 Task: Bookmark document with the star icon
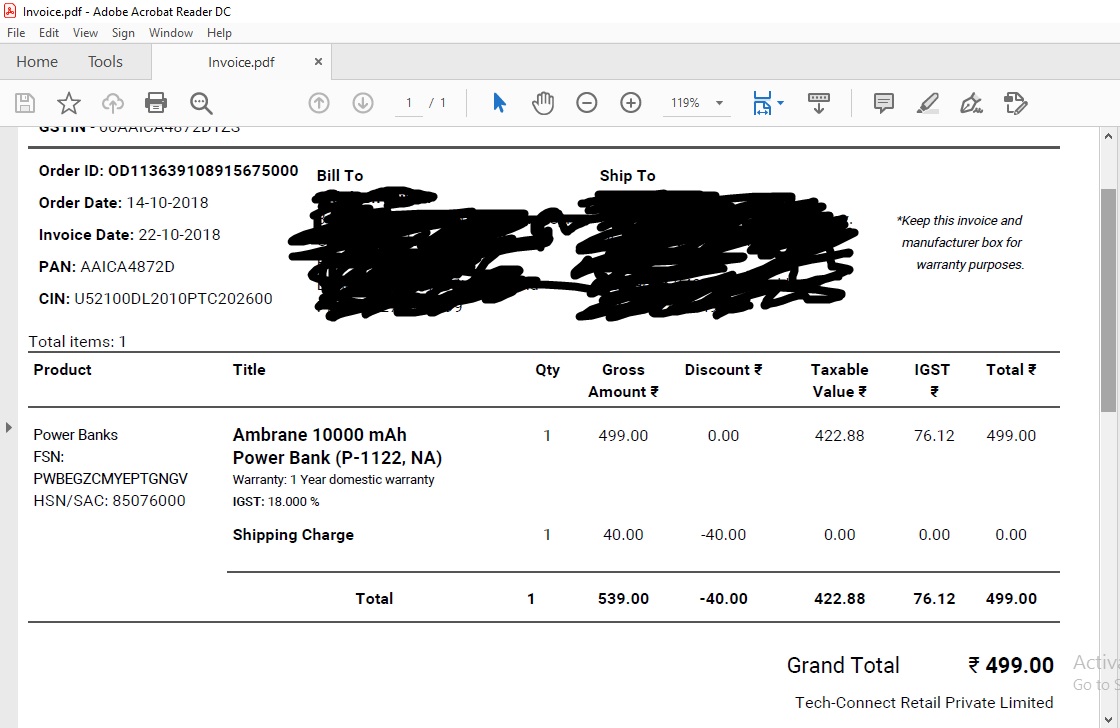coord(69,103)
